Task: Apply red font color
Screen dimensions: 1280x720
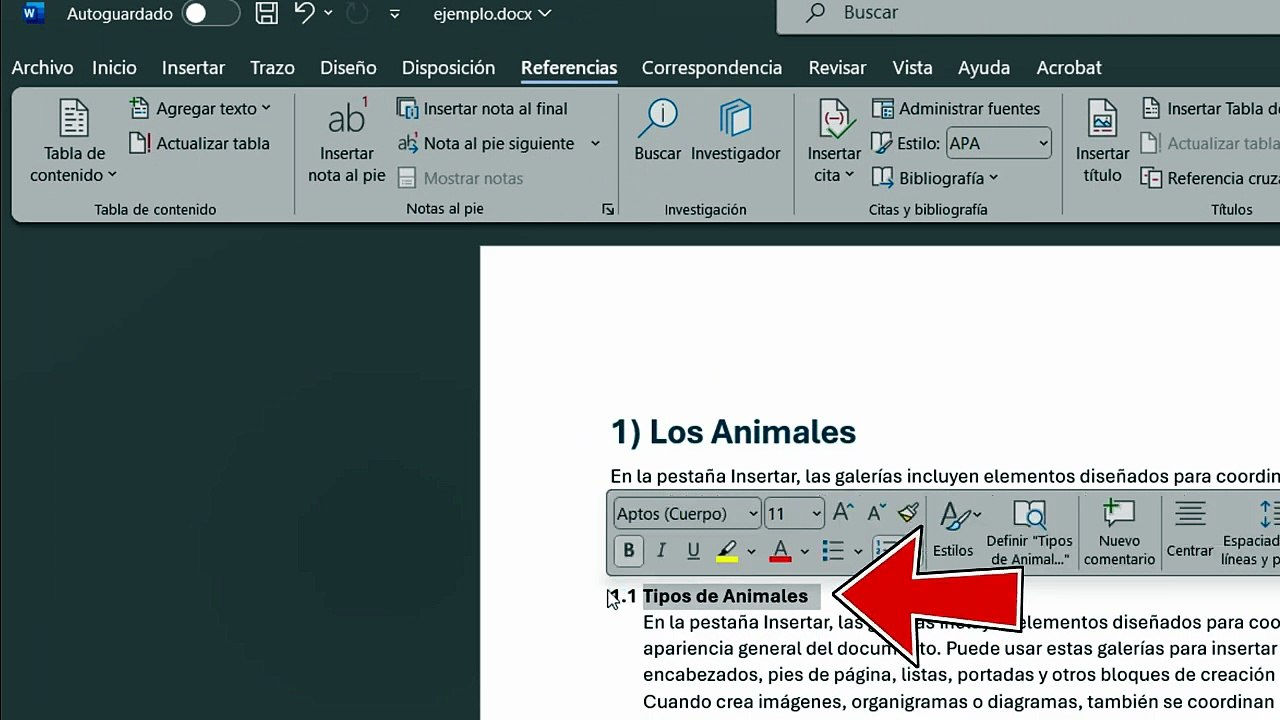Action: point(781,550)
